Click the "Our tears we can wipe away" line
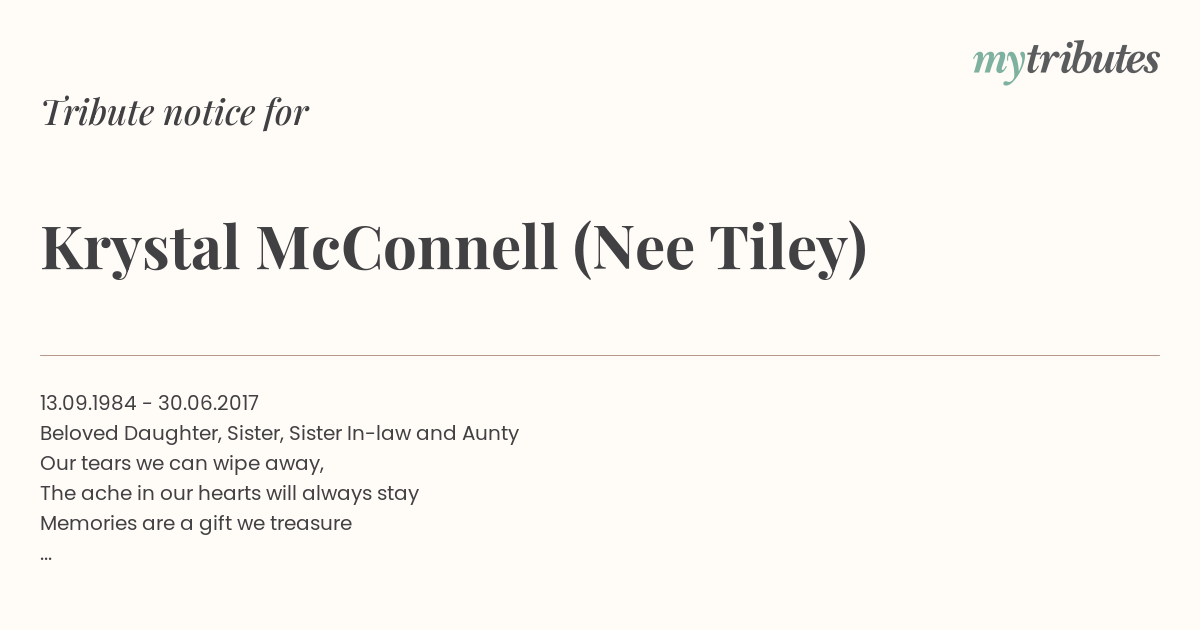The width and height of the screenshot is (1200, 630). coord(182,463)
